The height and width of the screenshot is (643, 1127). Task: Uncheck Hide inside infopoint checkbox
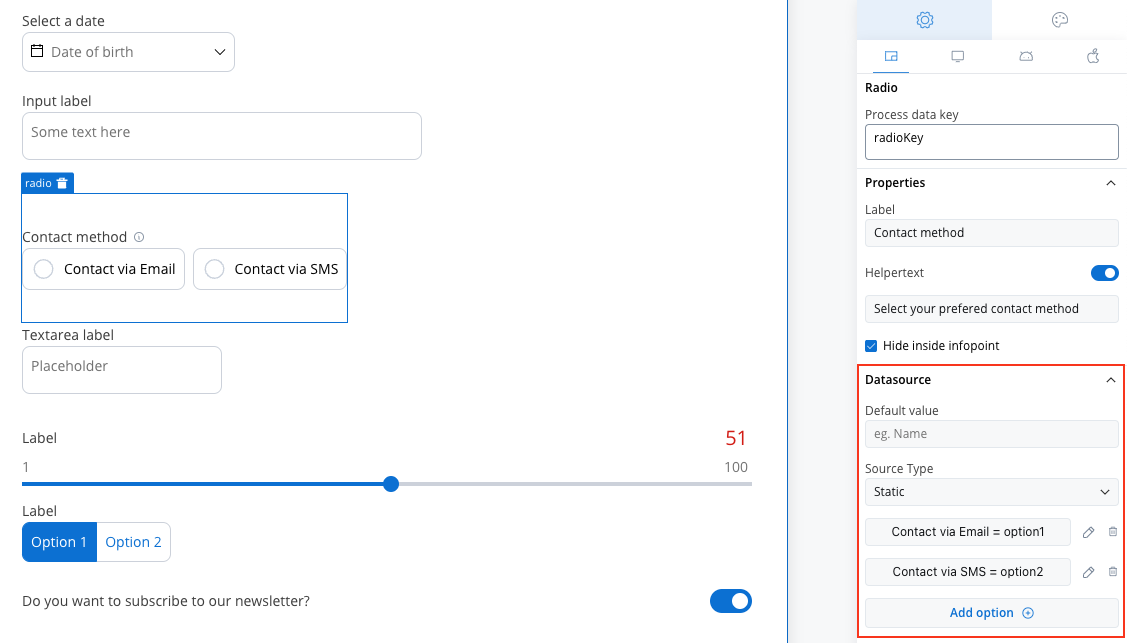[871, 346]
